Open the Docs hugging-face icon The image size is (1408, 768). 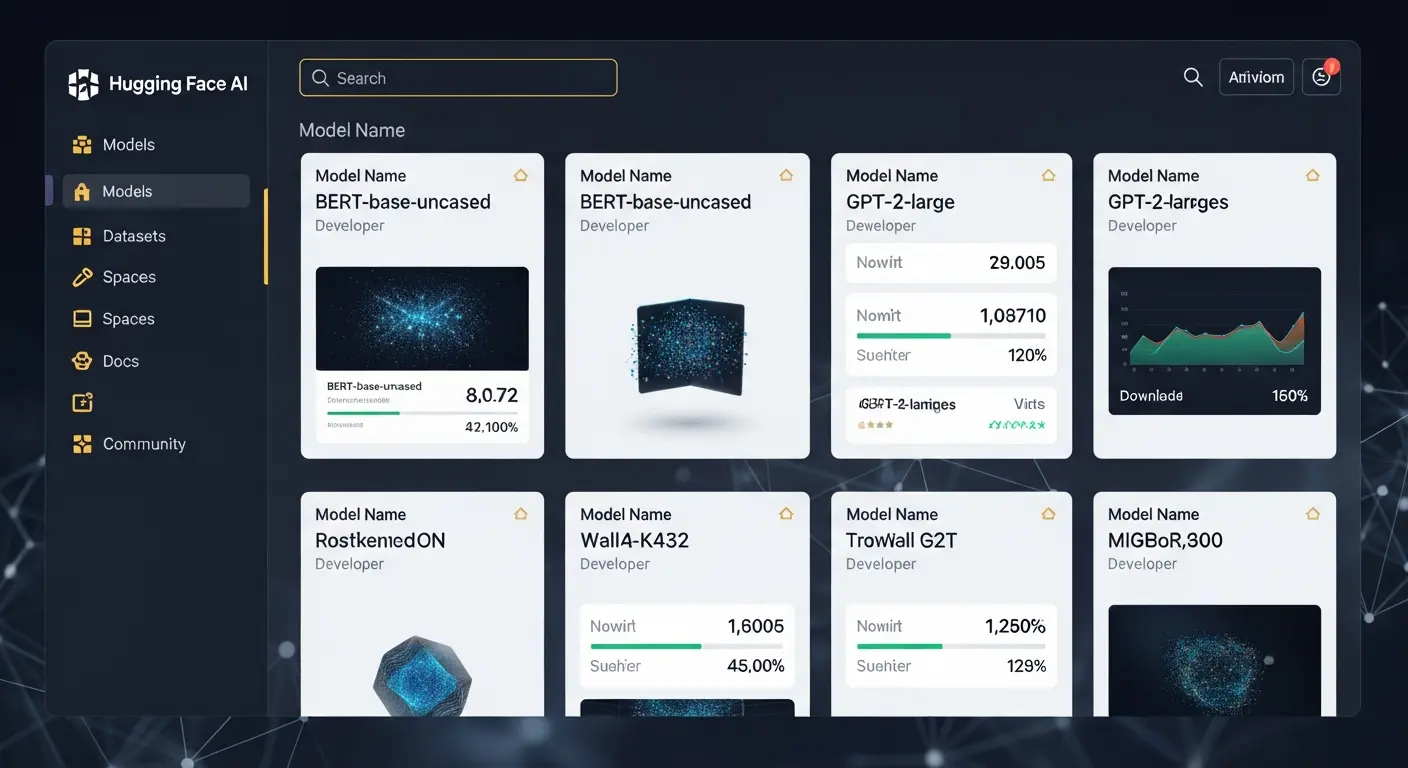click(81, 360)
